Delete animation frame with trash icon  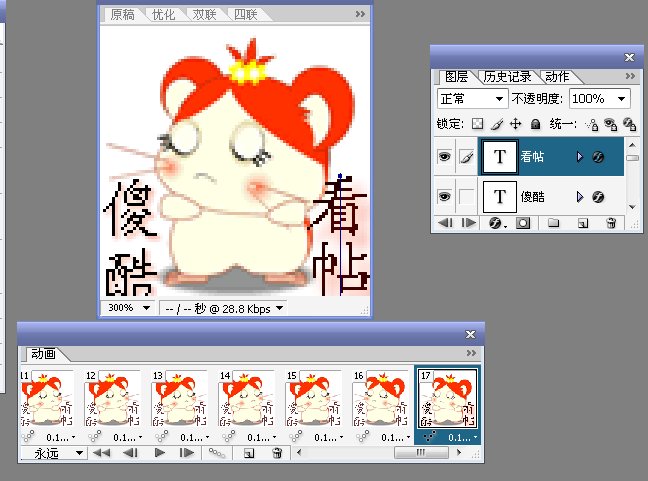click(277, 453)
